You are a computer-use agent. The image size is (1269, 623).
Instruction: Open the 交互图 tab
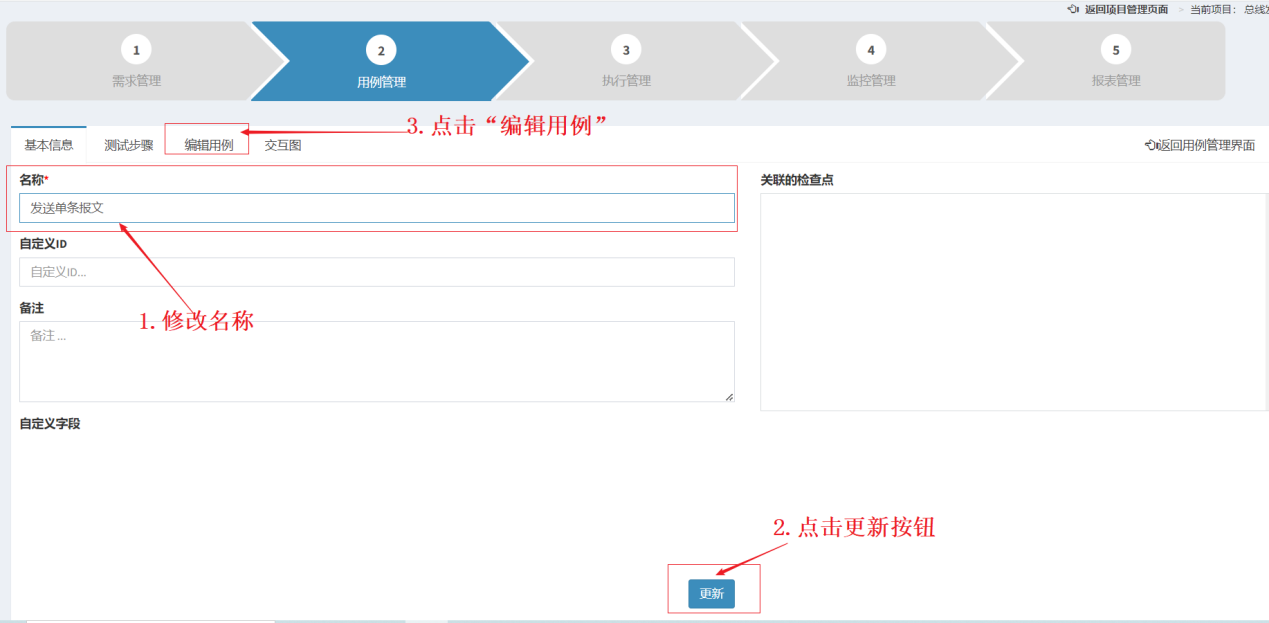click(x=283, y=145)
